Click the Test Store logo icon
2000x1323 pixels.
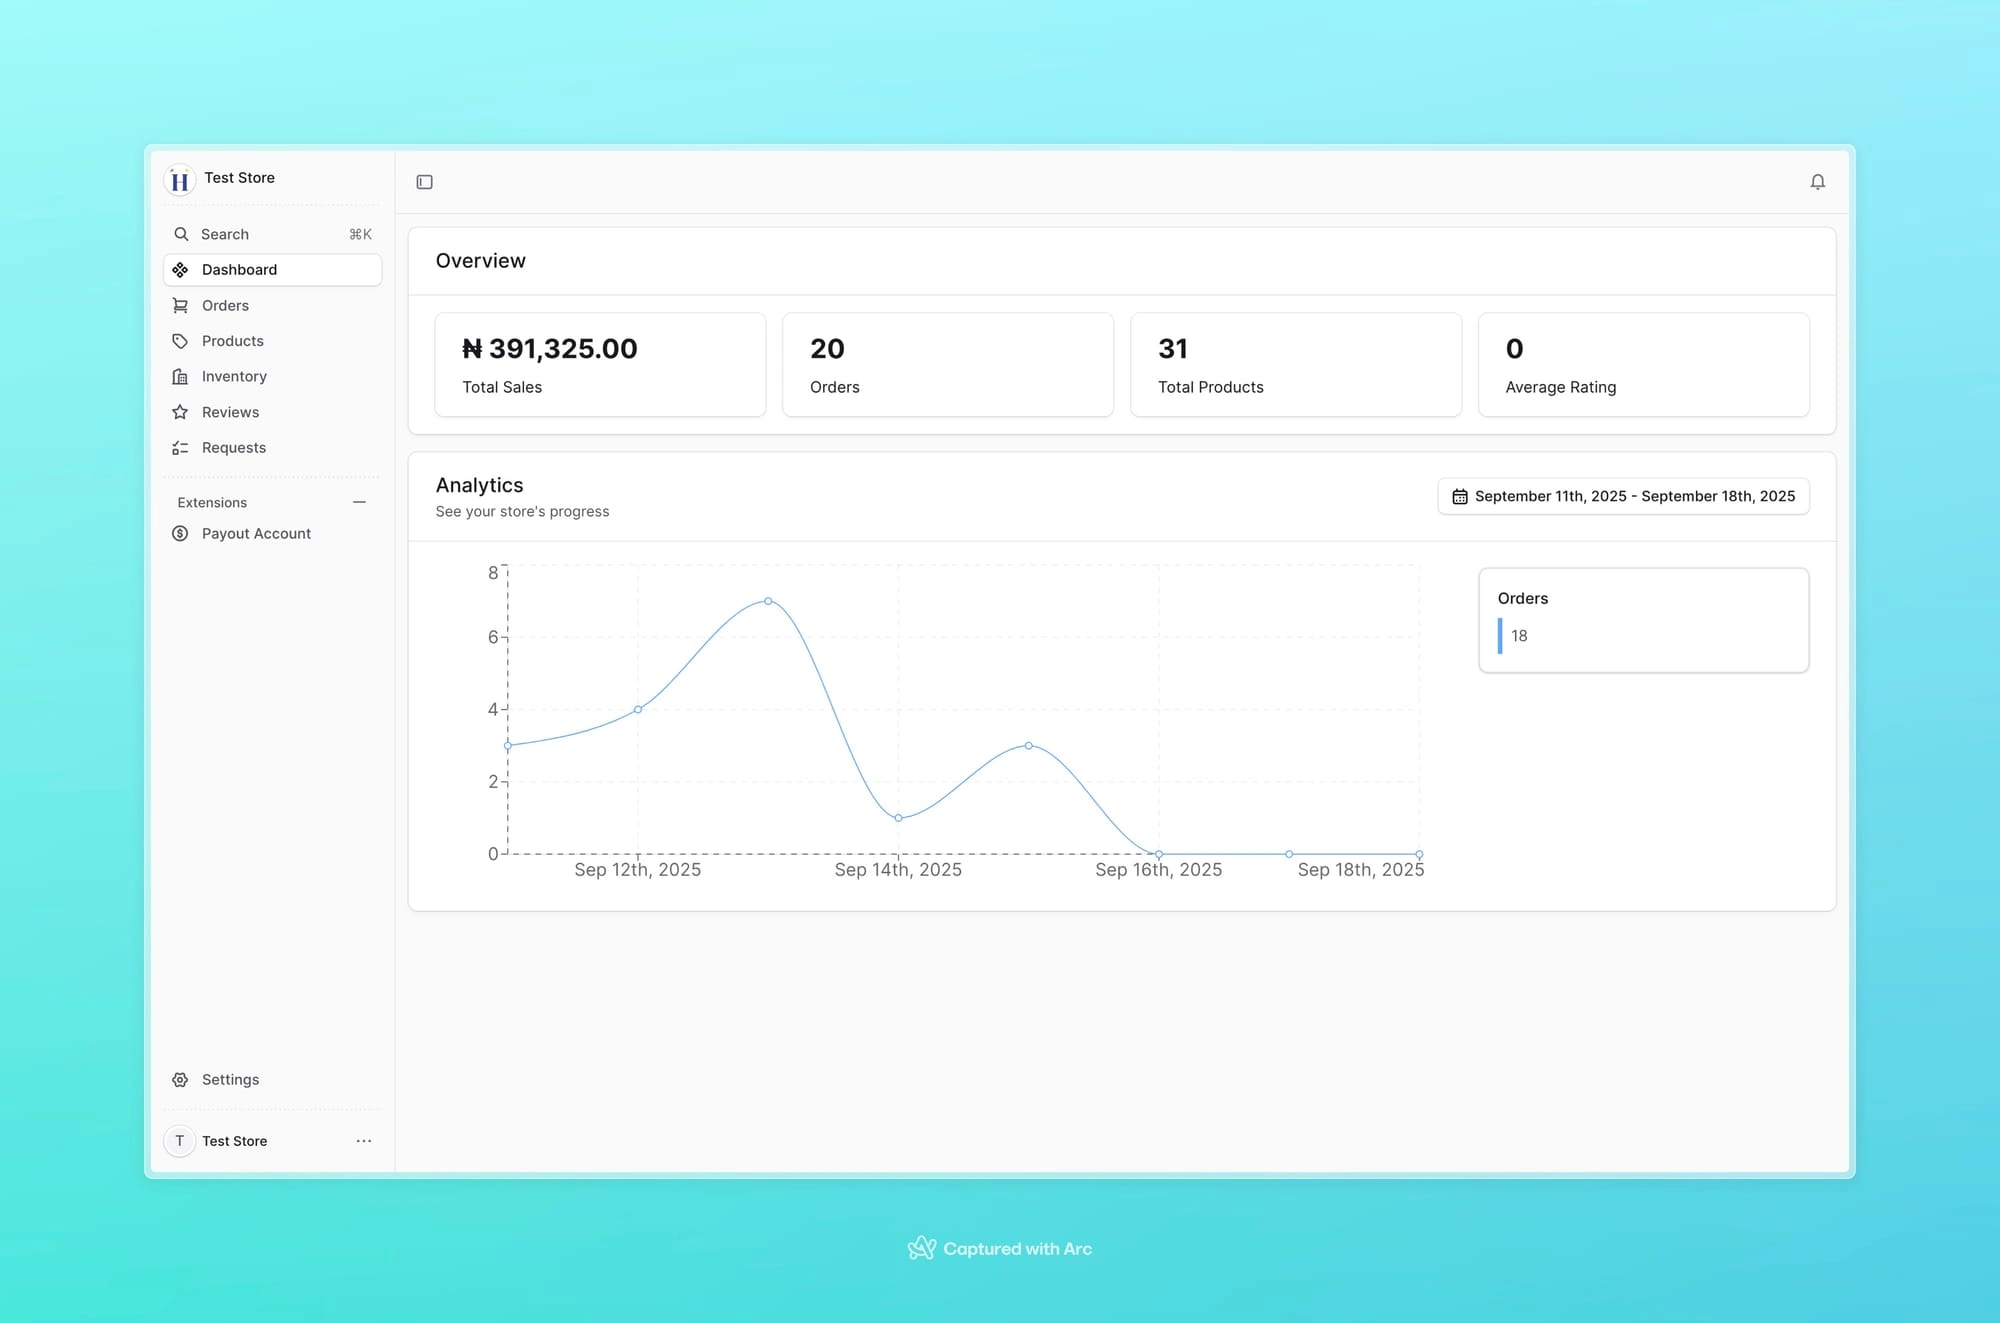[x=180, y=180]
